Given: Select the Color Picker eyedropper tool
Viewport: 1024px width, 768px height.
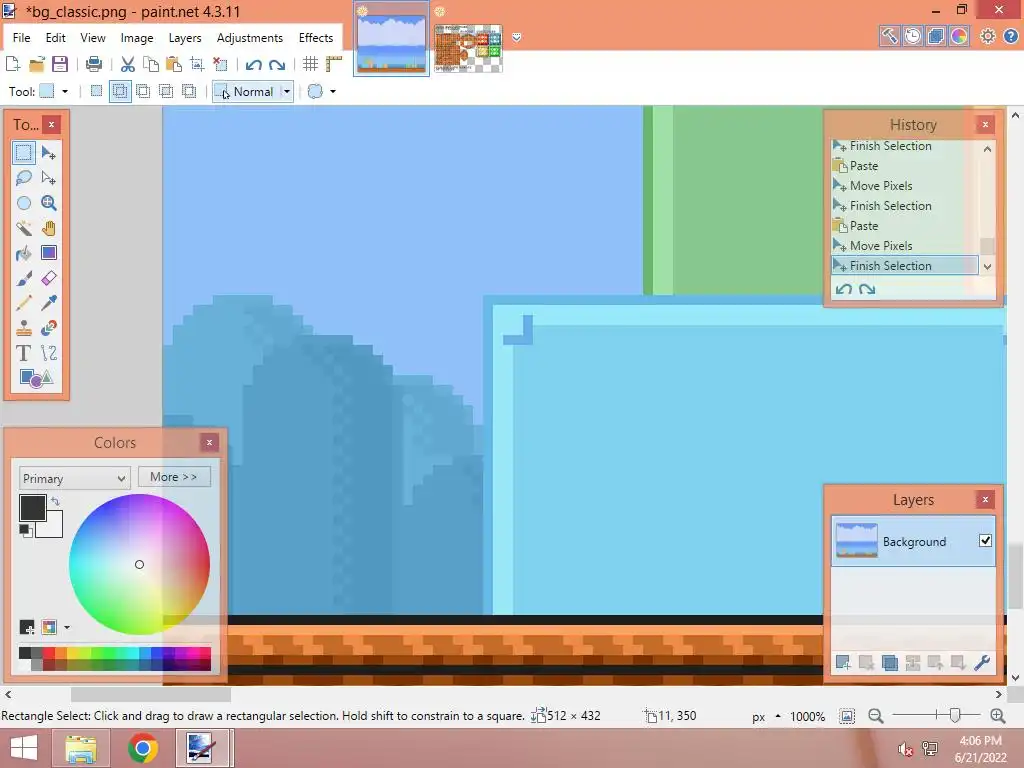Looking at the screenshot, I should (x=48, y=303).
